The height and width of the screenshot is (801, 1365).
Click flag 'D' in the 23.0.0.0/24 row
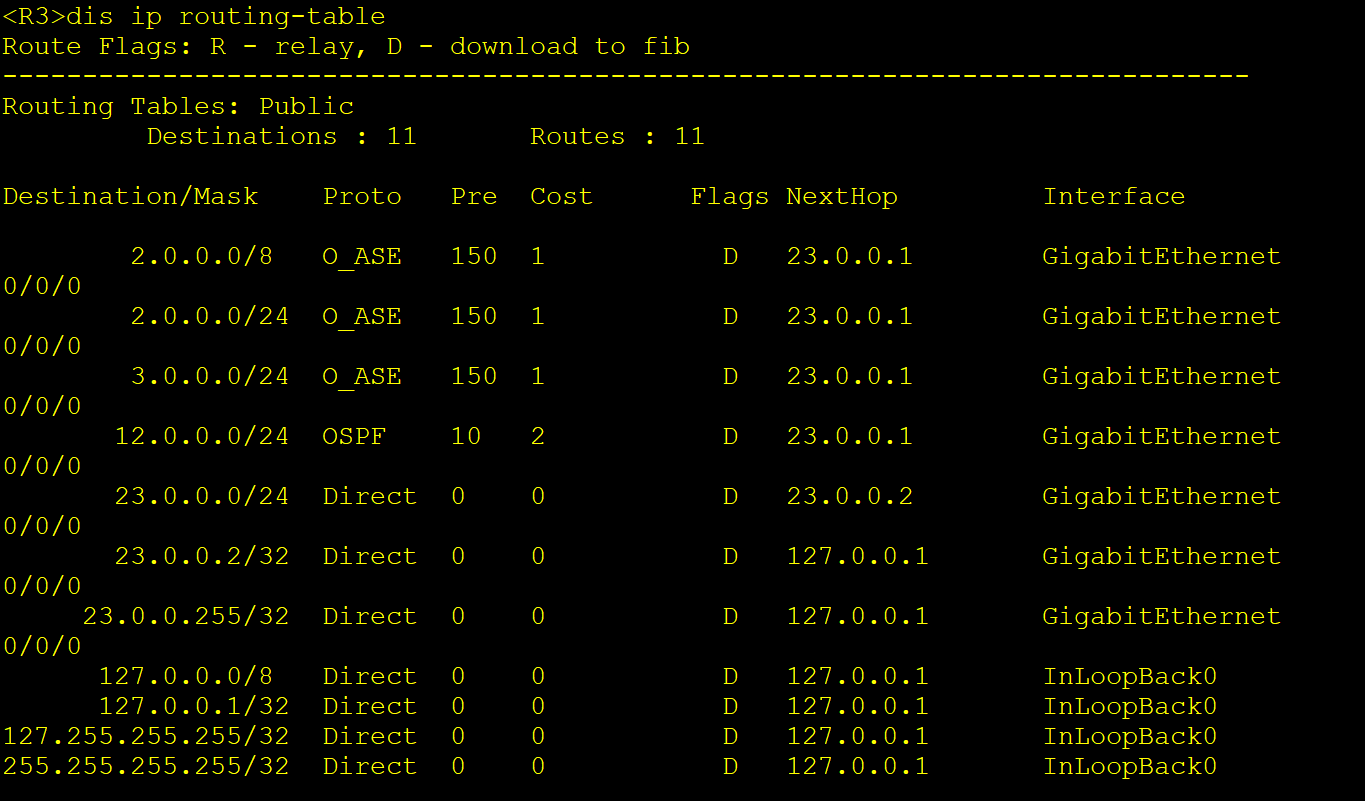click(730, 497)
